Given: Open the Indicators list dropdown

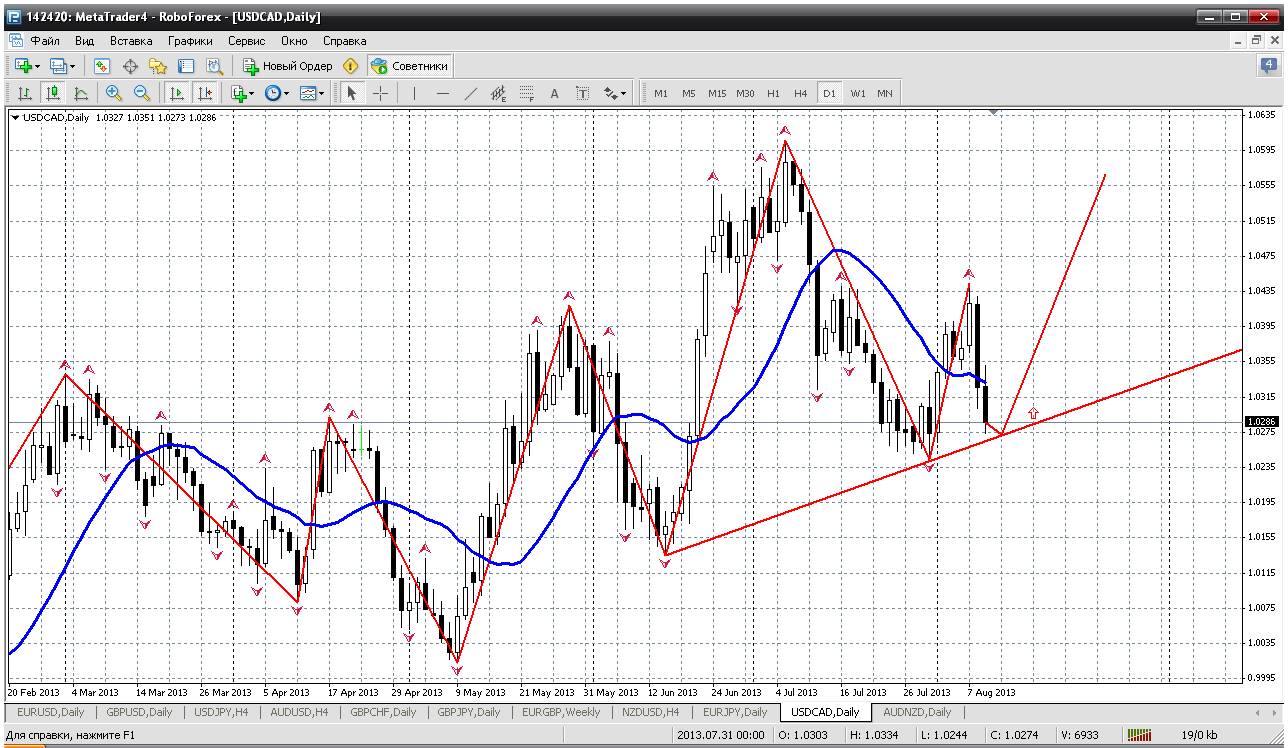Looking at the screenshot, I should pyautogui.click(x=242, y=93).
